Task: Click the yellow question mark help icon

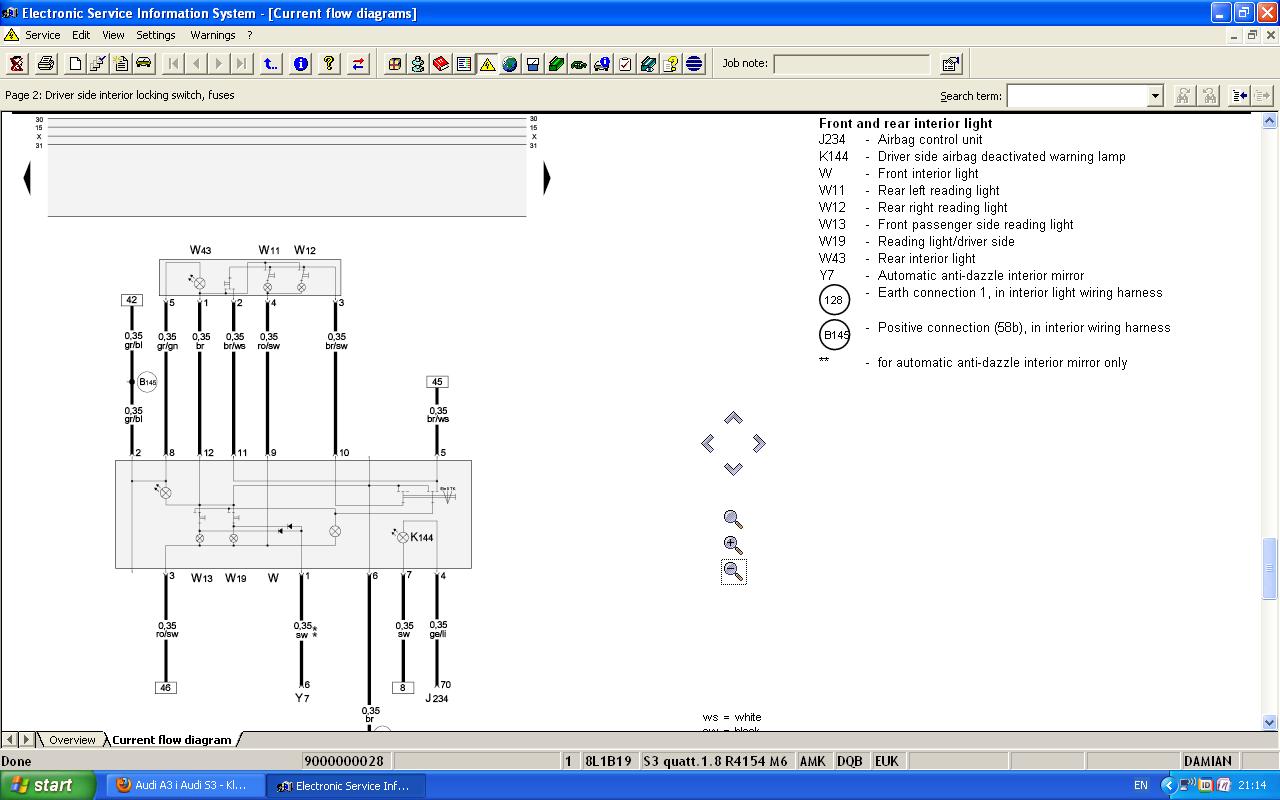Action: coord(329,64)
